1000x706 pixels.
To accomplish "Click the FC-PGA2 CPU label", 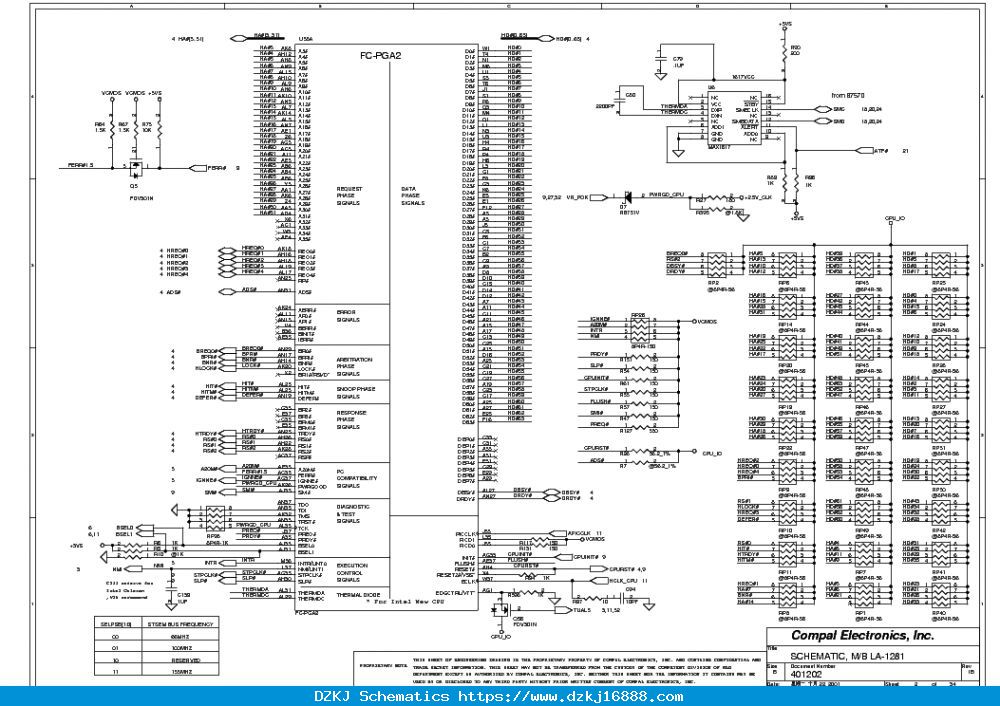I will coord(380,55).
